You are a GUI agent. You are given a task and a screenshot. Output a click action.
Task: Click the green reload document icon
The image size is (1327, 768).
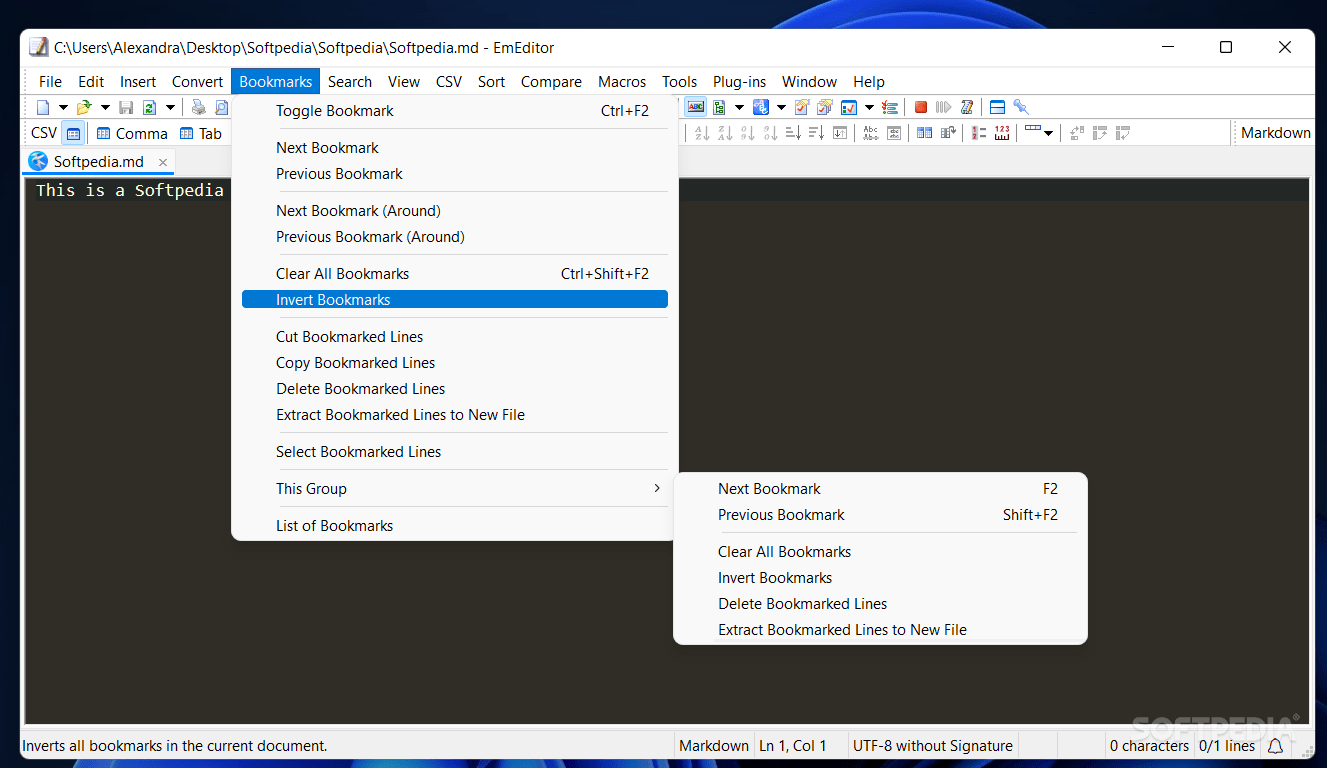(149, 107)
